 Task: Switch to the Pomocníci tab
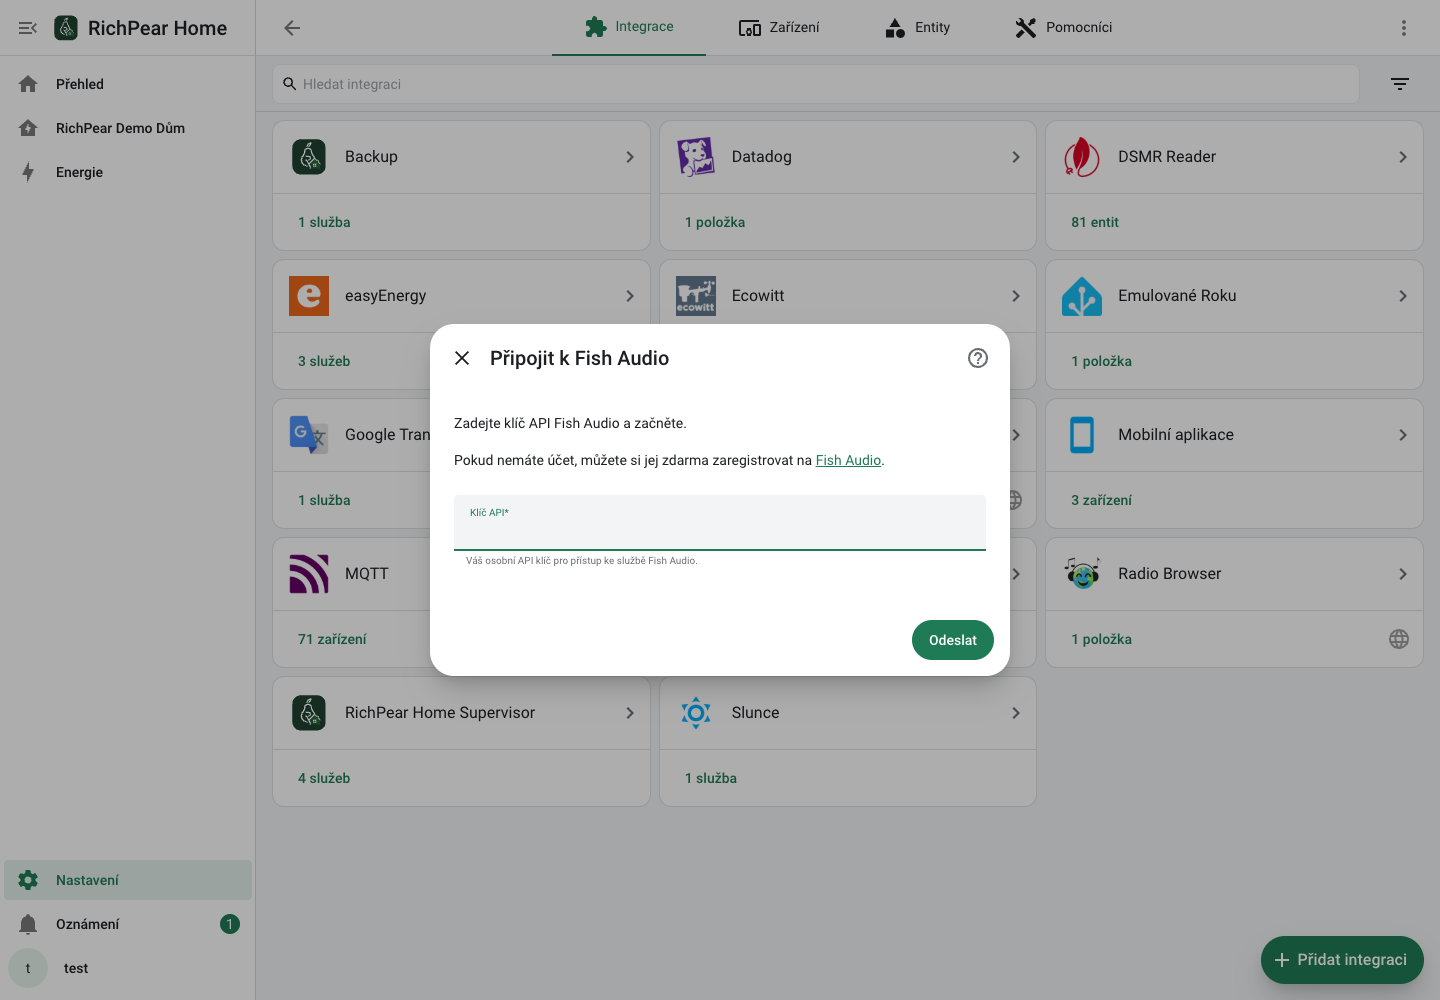click(1064, 27)
